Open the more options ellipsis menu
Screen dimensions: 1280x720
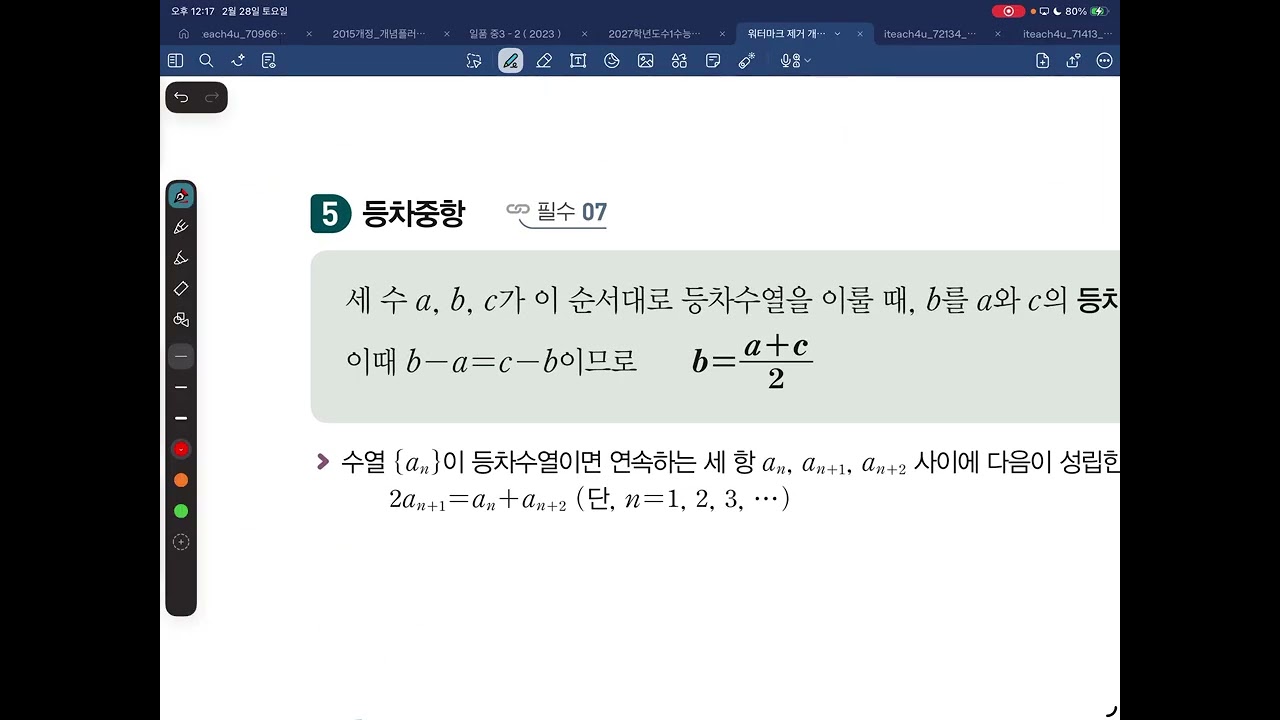point(1104,61)
